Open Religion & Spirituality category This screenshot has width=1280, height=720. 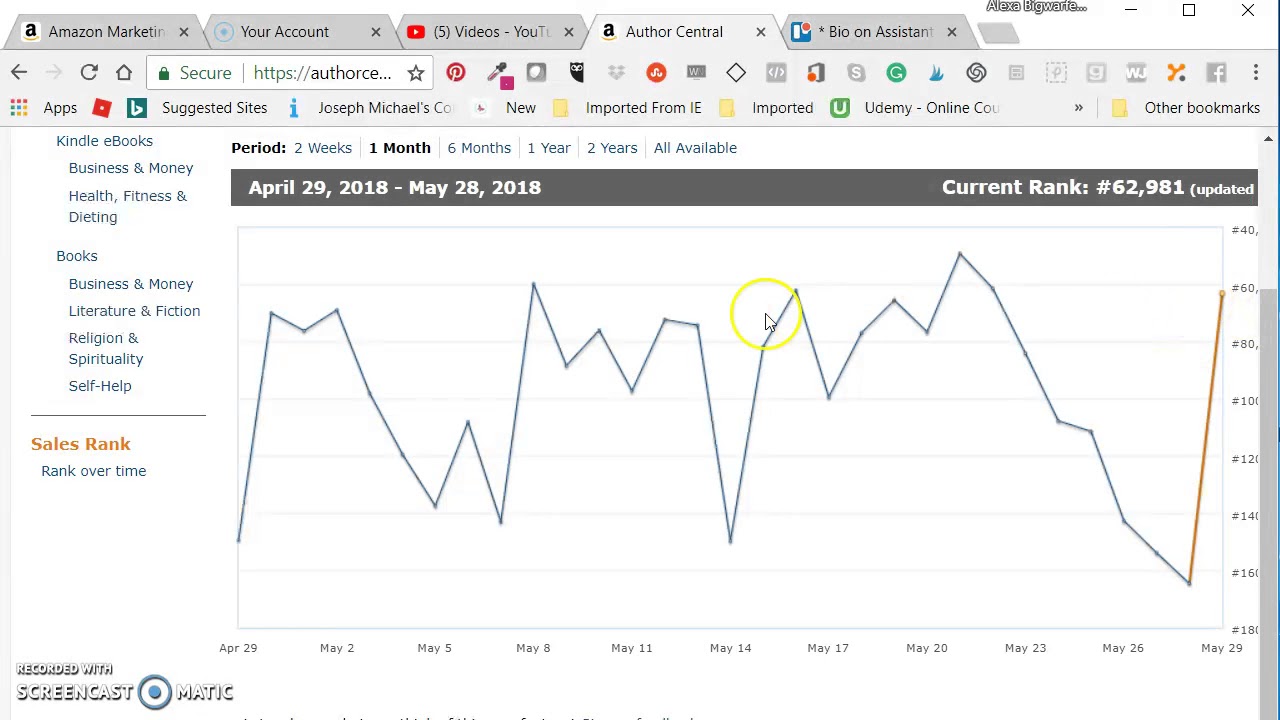pyautogui.click(x=106, y=348)
